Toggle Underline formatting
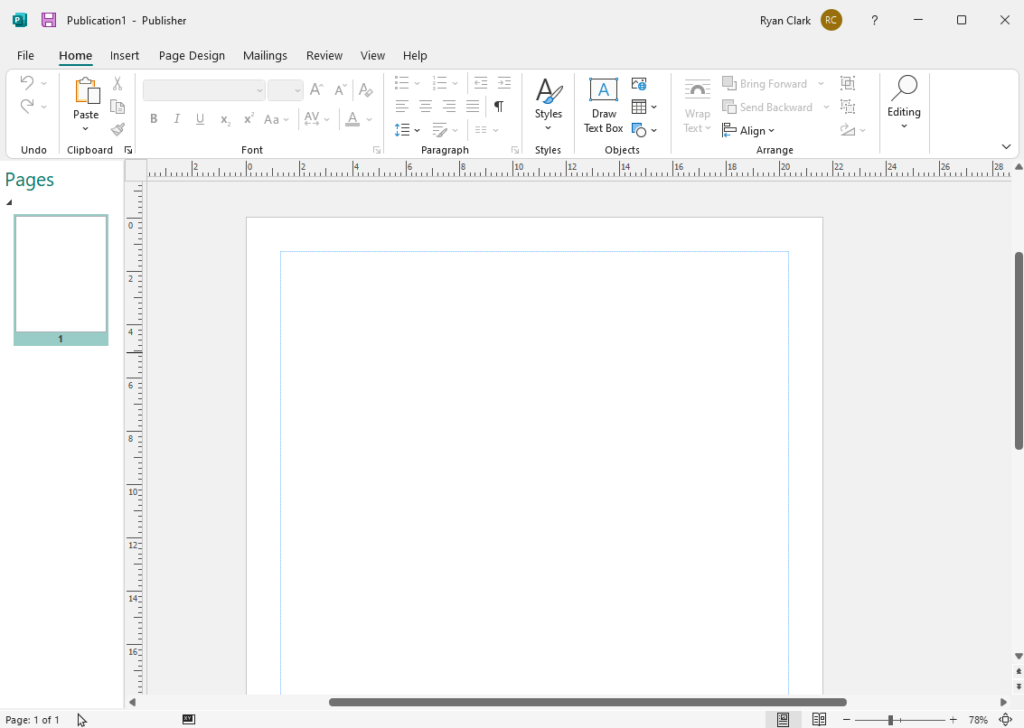 200,119
